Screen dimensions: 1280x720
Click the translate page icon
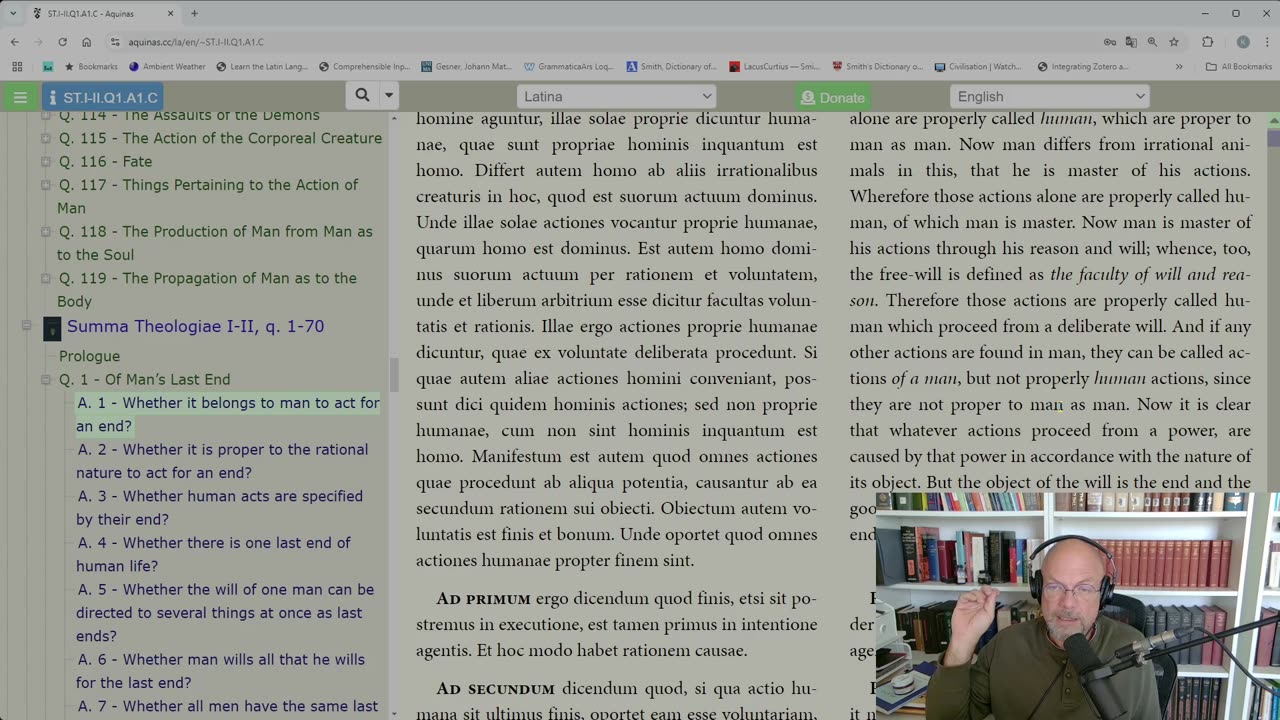[x=1131, y=42]
